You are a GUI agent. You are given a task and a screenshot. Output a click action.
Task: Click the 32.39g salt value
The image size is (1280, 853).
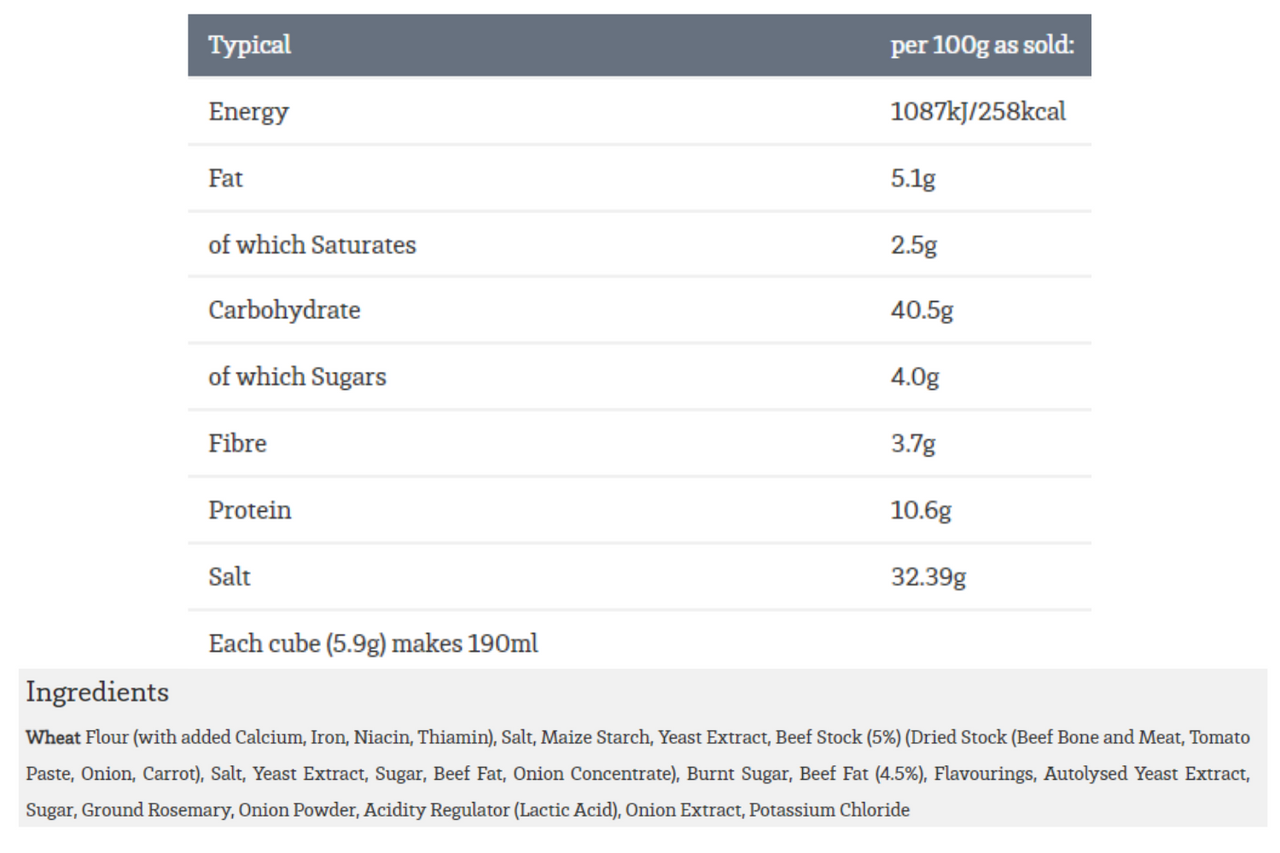click(928, 577)
